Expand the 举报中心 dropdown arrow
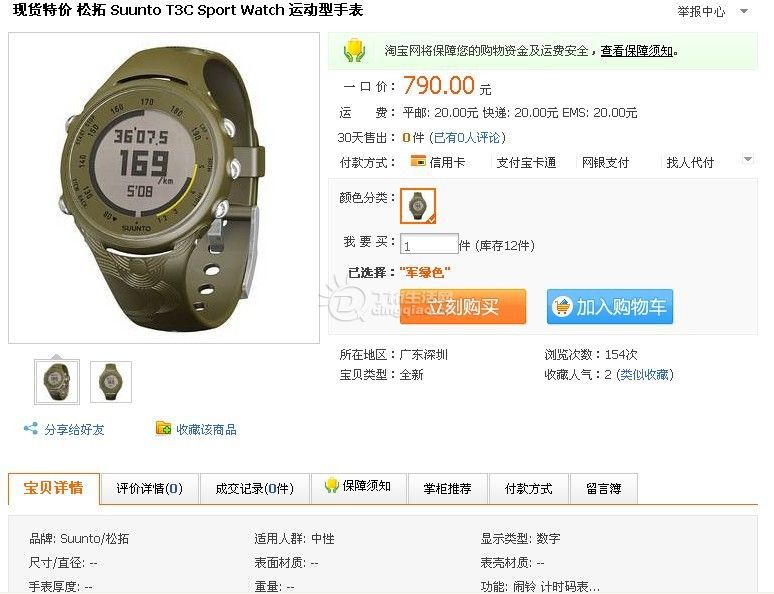 coord(744,11)
